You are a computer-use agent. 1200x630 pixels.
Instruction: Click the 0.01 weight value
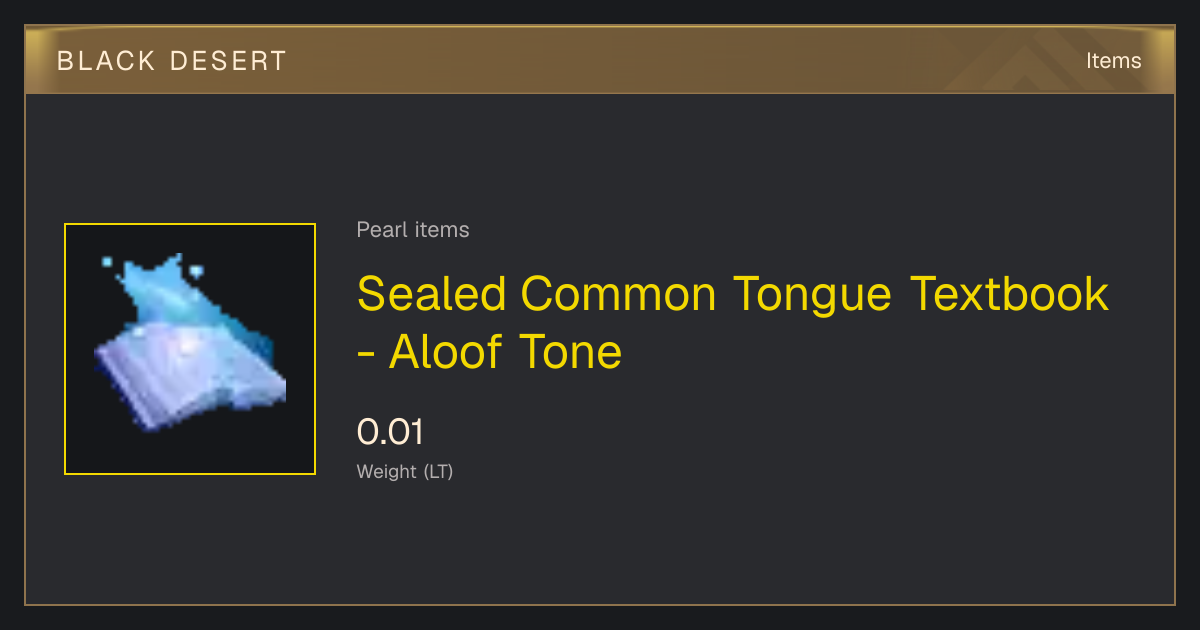click(391, 432)
